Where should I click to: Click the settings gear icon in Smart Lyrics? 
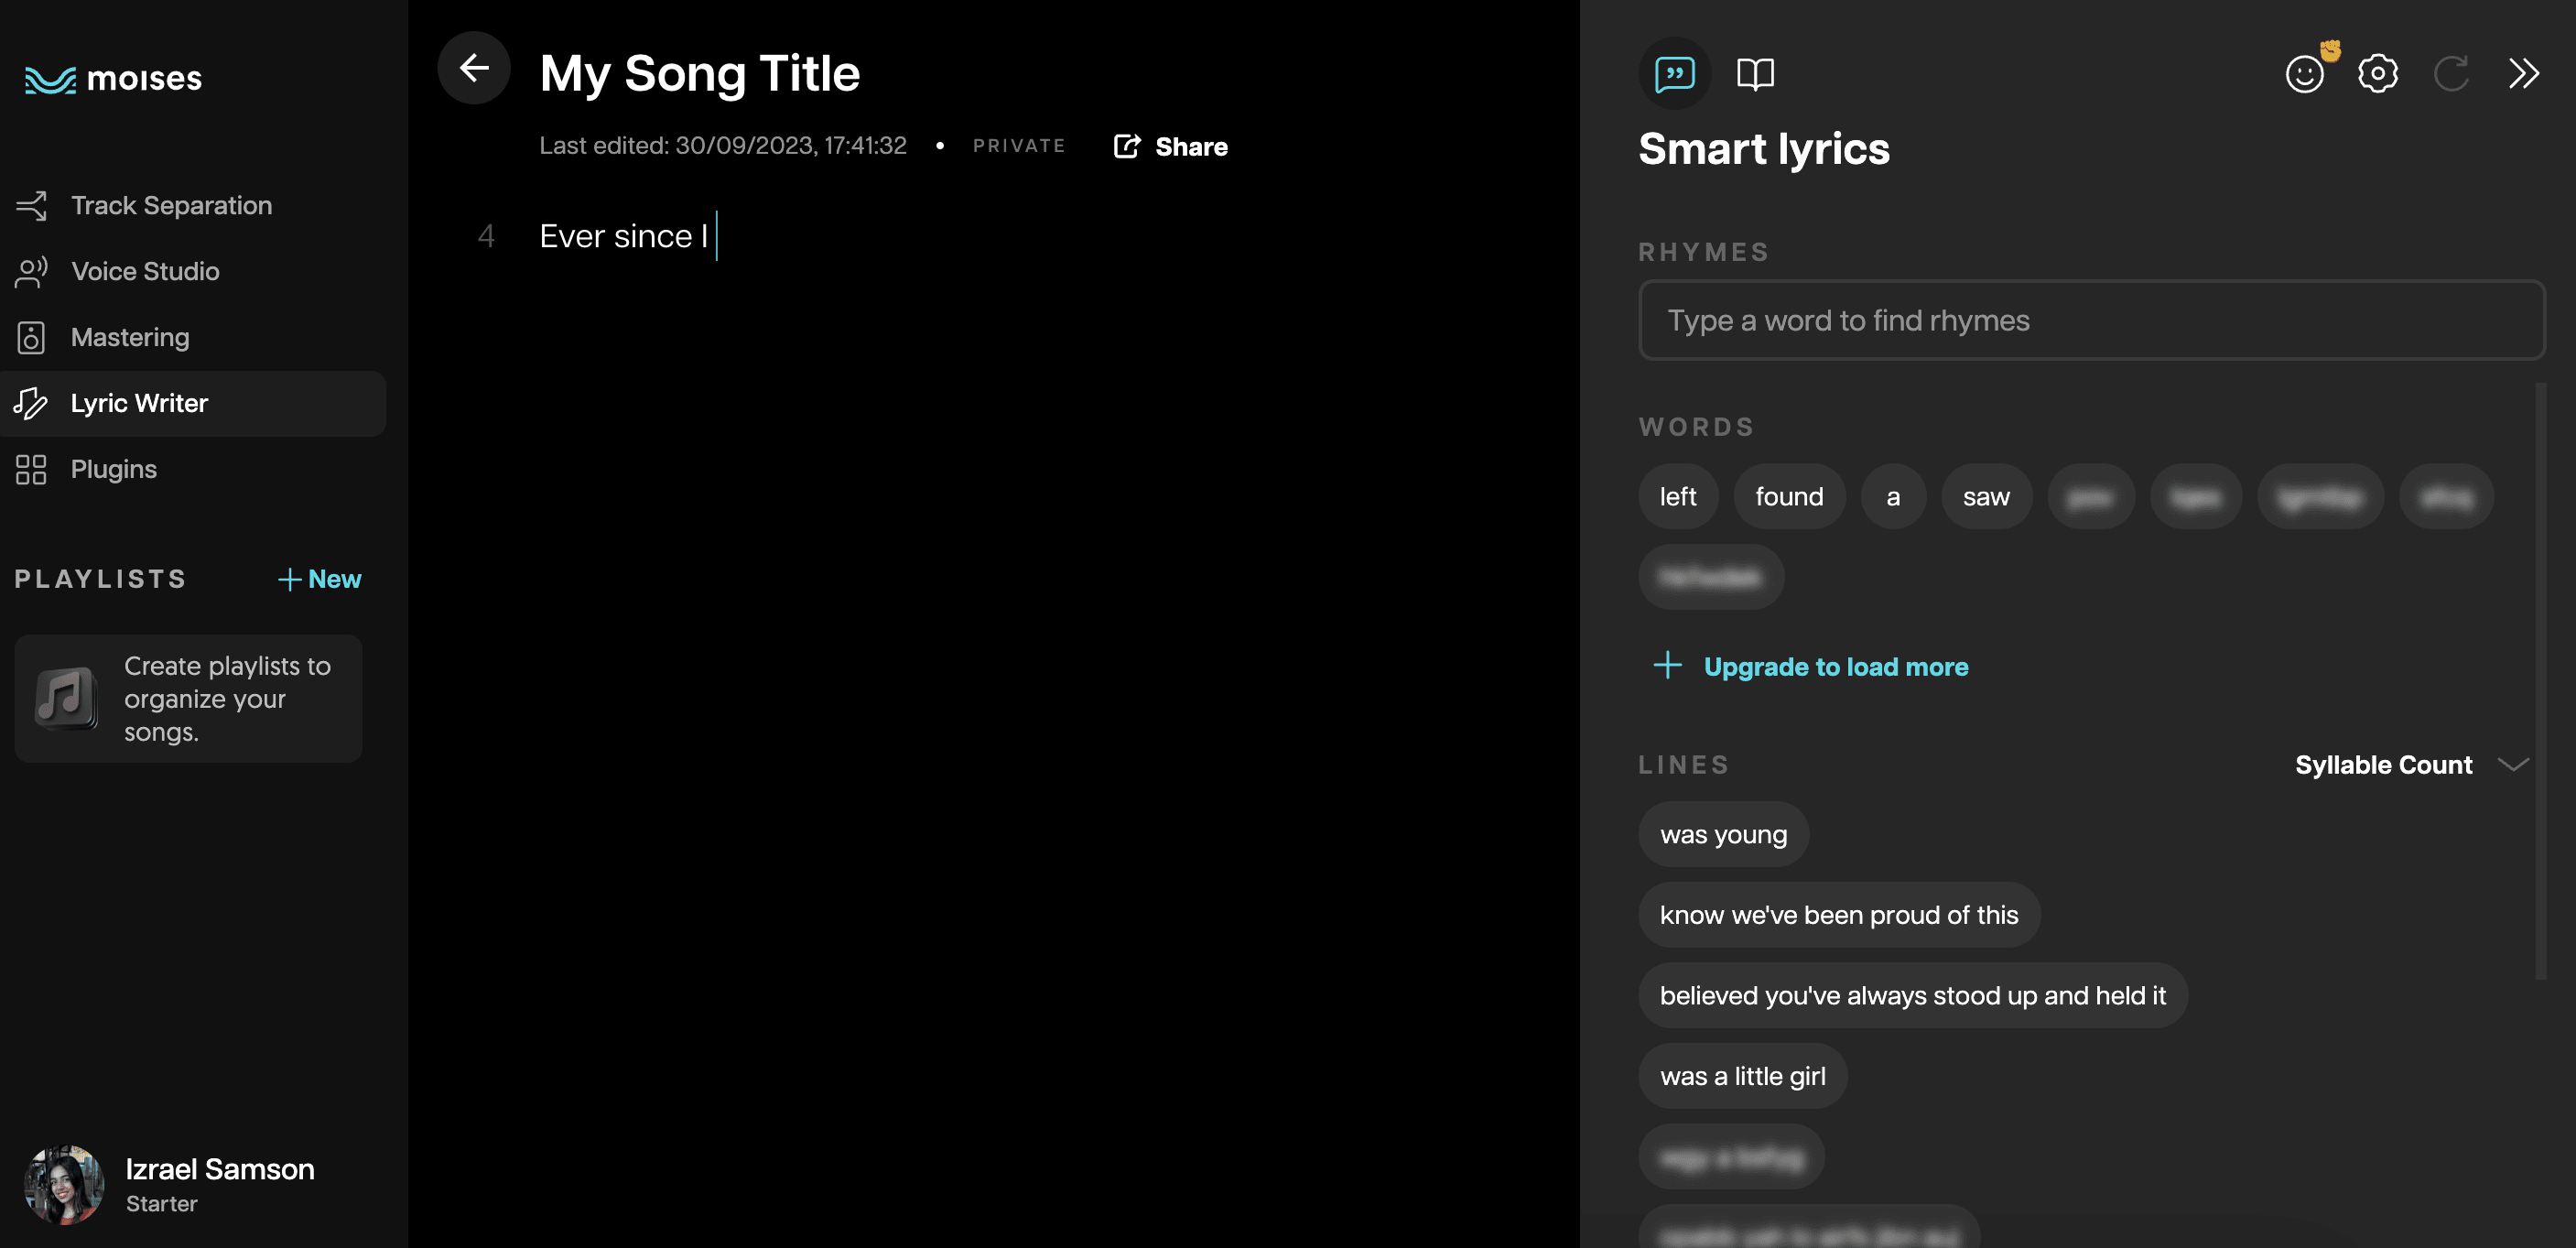click(2377, 72)
